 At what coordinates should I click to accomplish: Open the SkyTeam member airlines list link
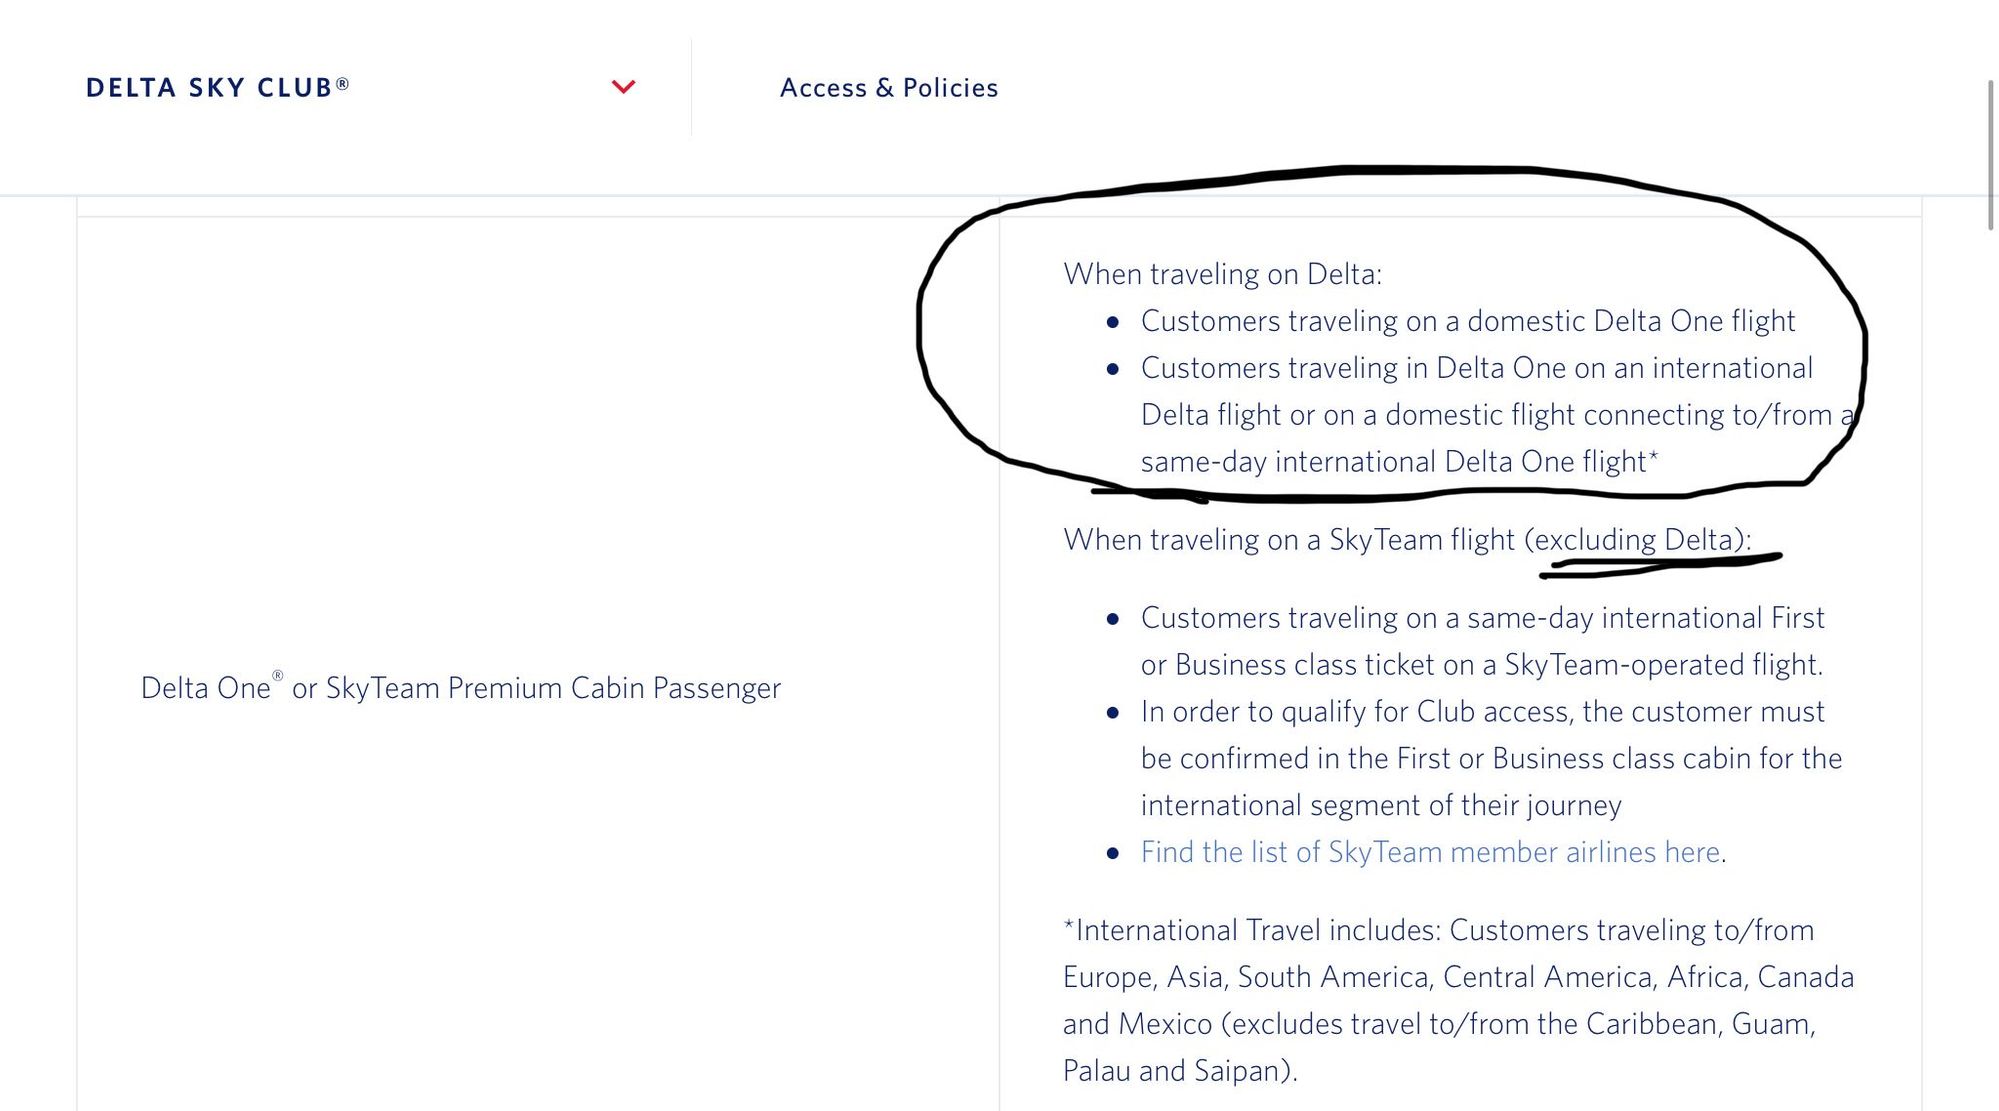[1430, 852]
